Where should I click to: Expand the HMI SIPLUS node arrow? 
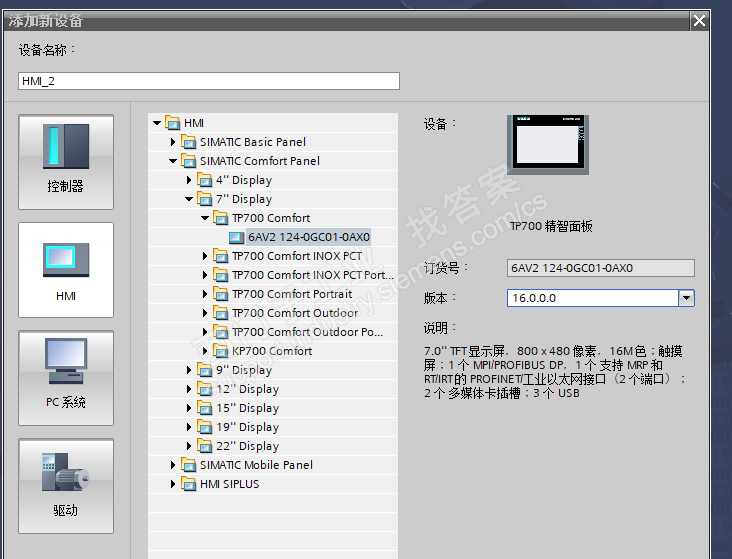tap(173, 484)
